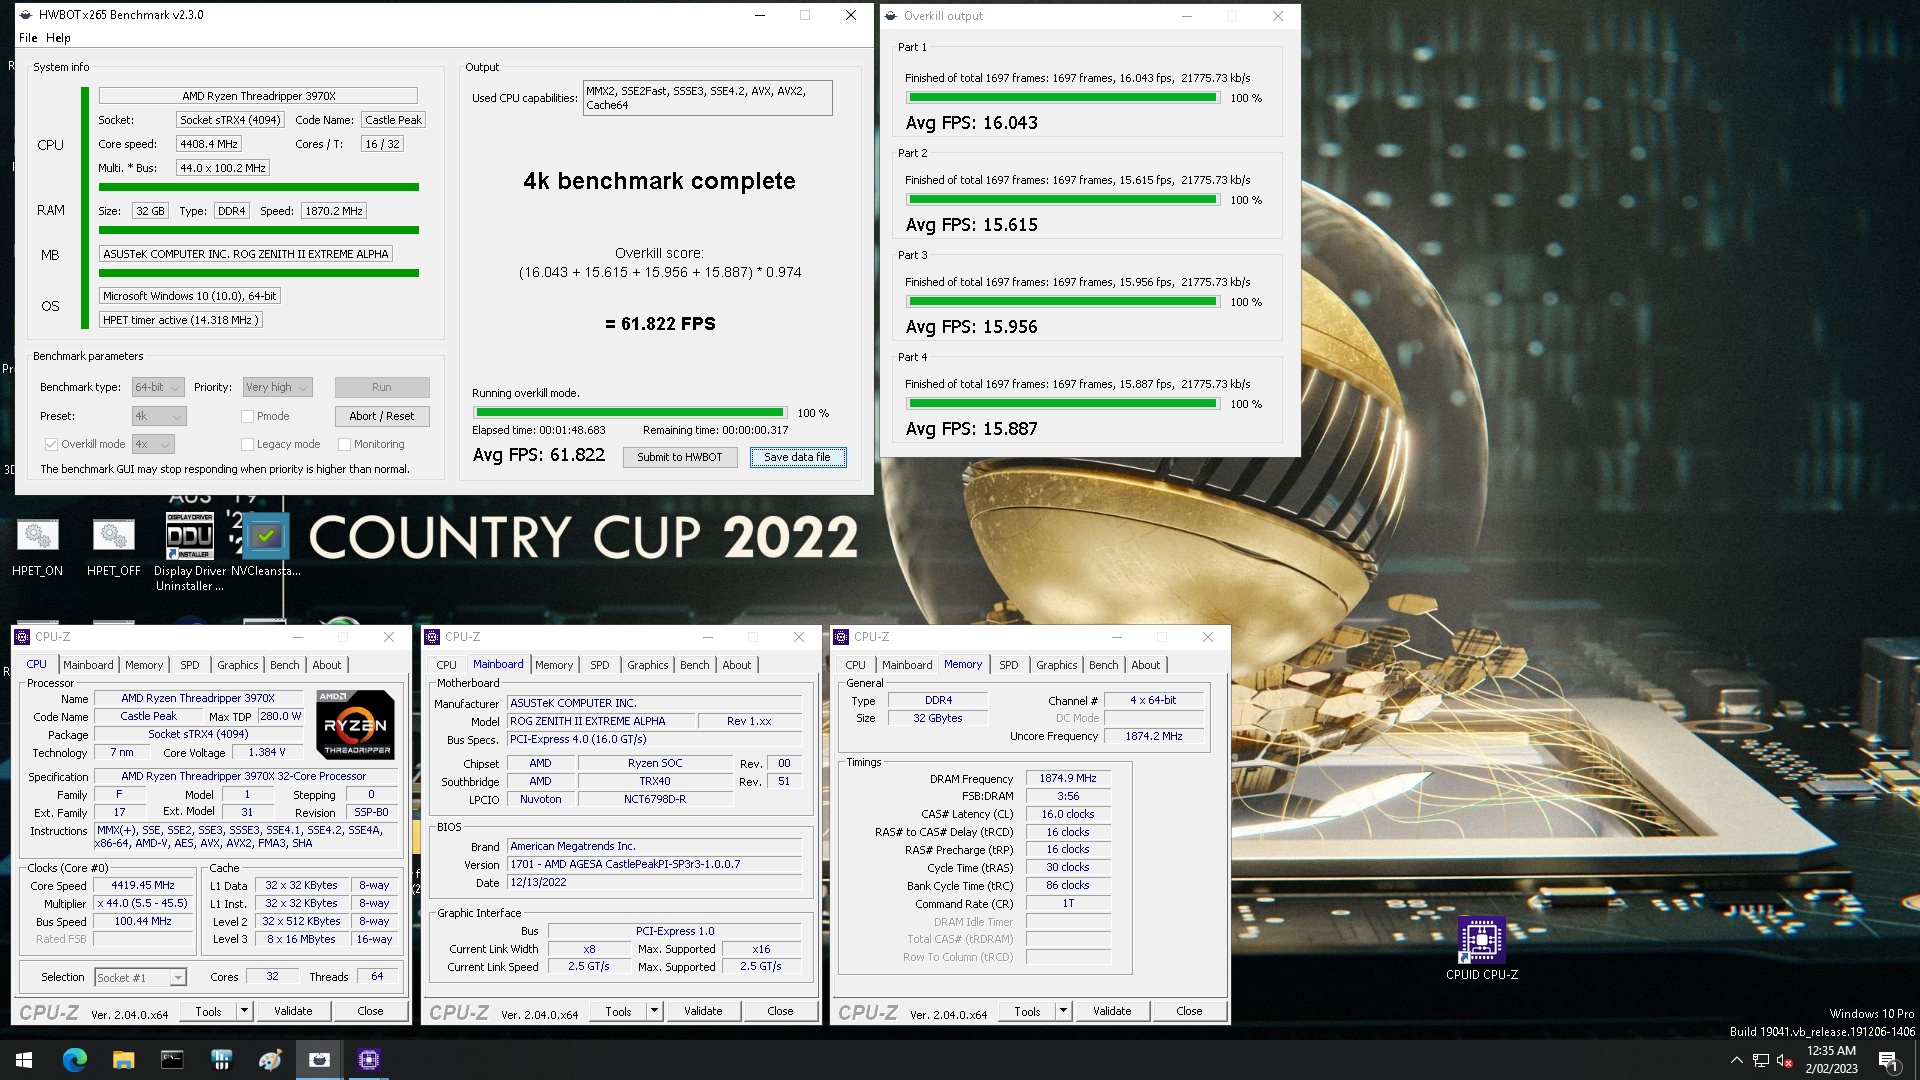
Task: Open the NVCleanstall desktop icon
Action: 265,547
